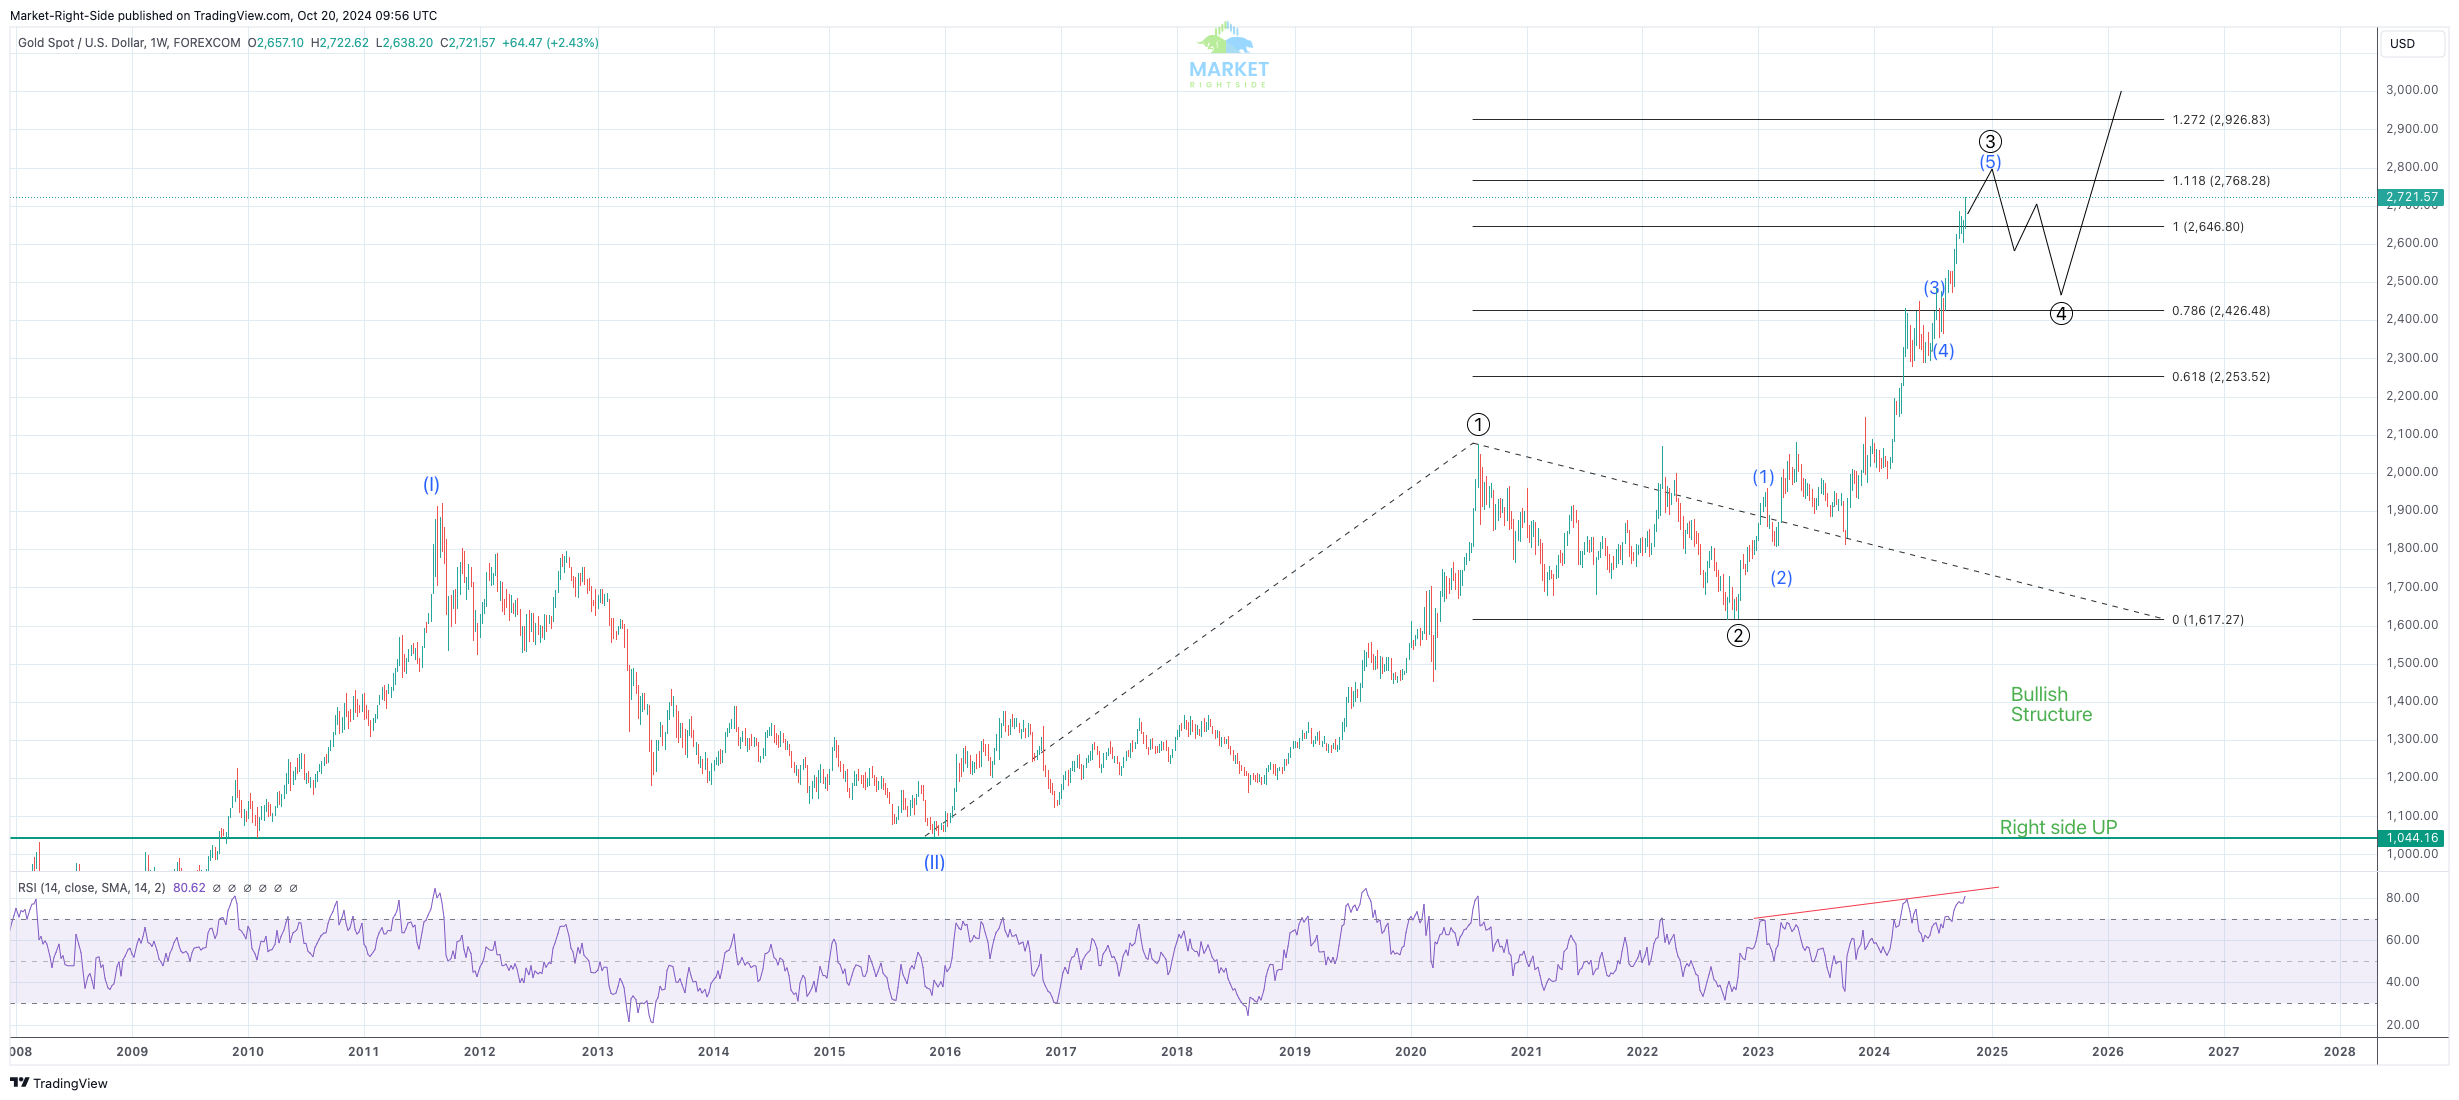
Task: Click the 2016 year on time axis
Action: coord(945,1051)
